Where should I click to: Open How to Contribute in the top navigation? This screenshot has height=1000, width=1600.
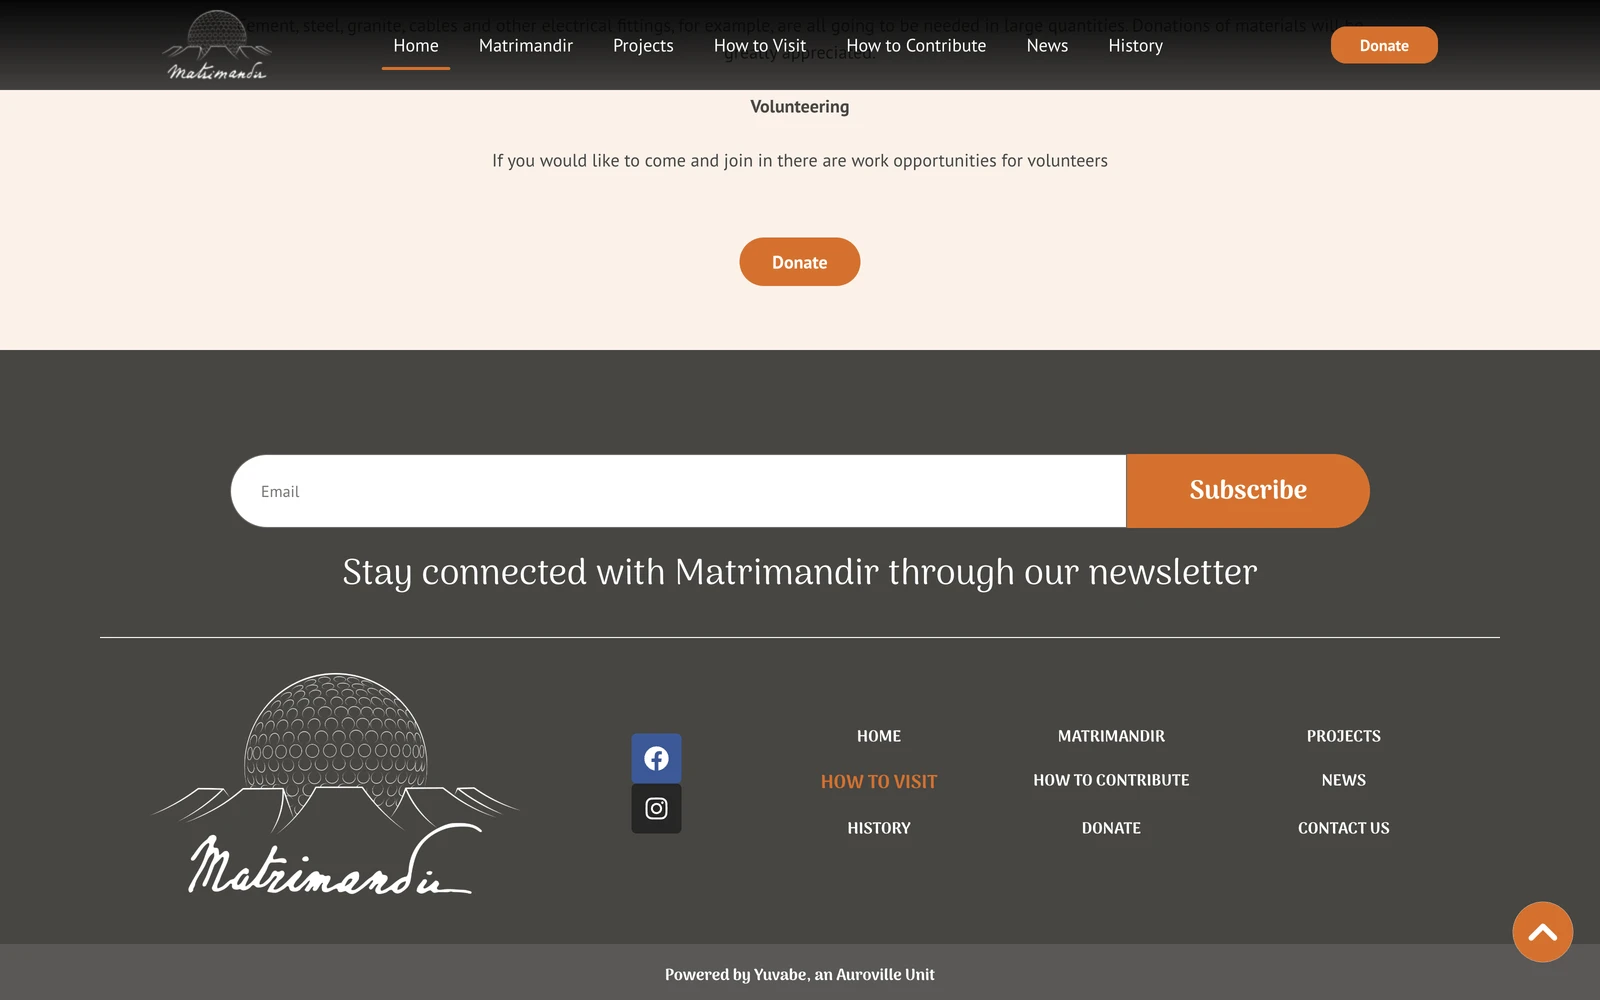(x=916, y=46)
